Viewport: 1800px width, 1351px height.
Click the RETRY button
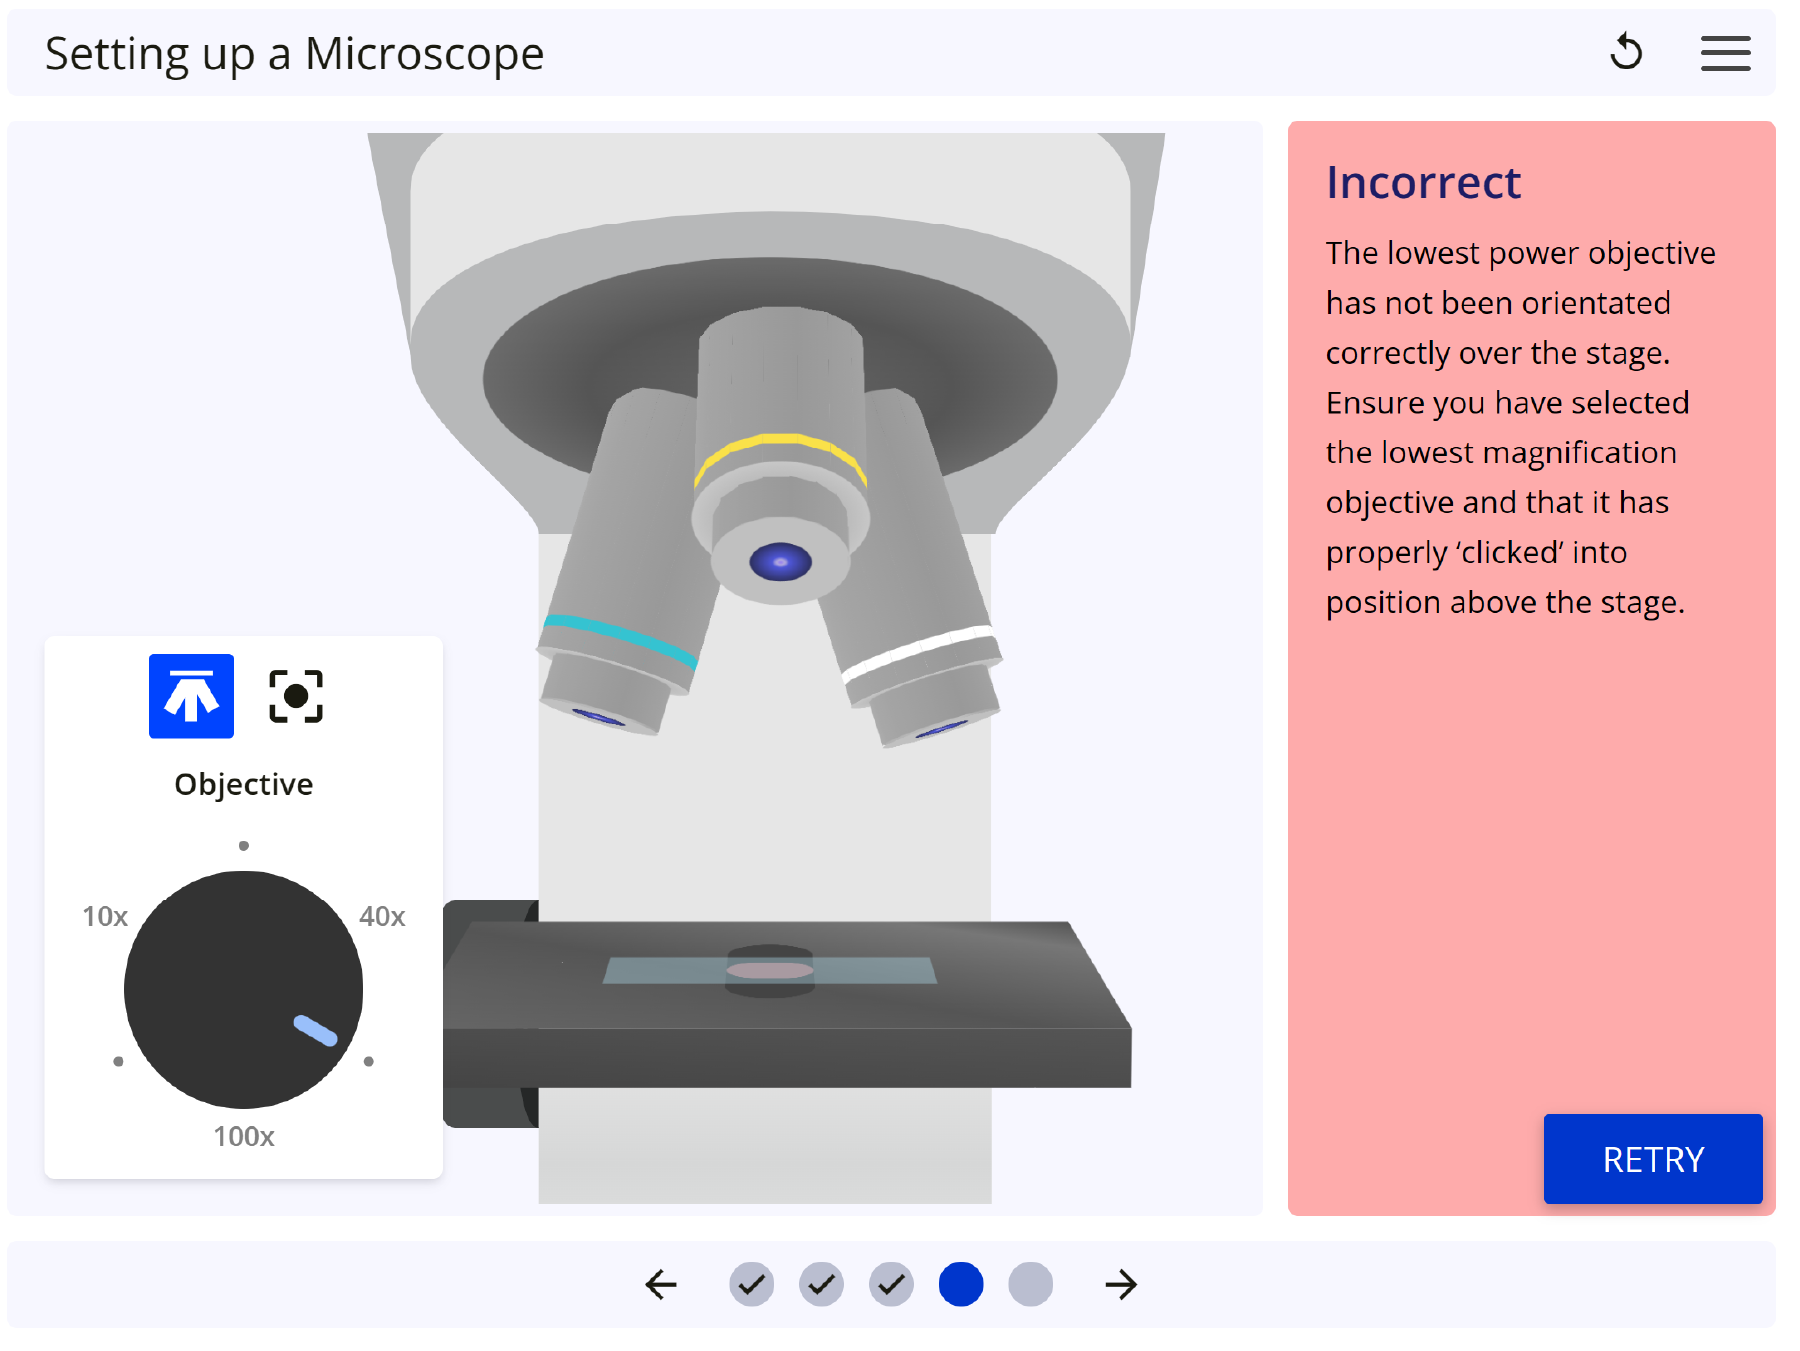1652,1158
